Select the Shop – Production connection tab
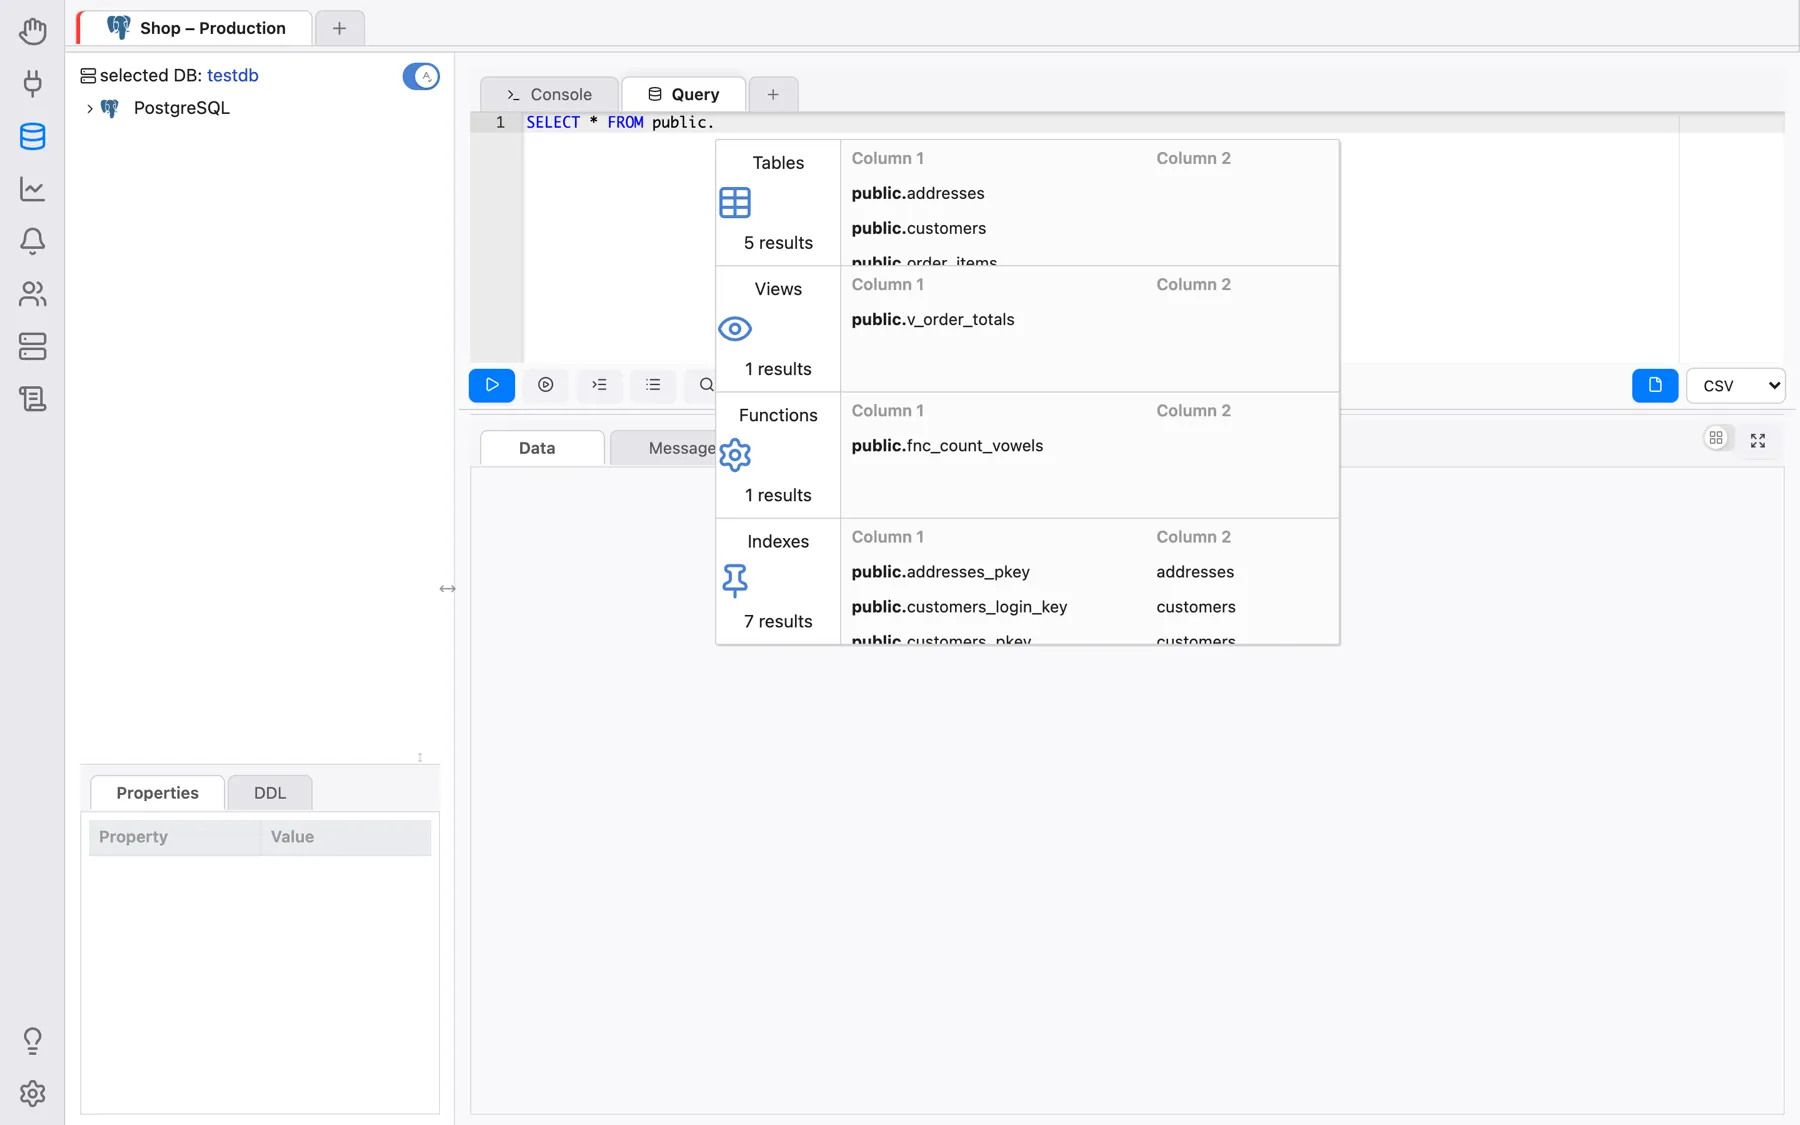The image size is (1800, 1125). 196,28
